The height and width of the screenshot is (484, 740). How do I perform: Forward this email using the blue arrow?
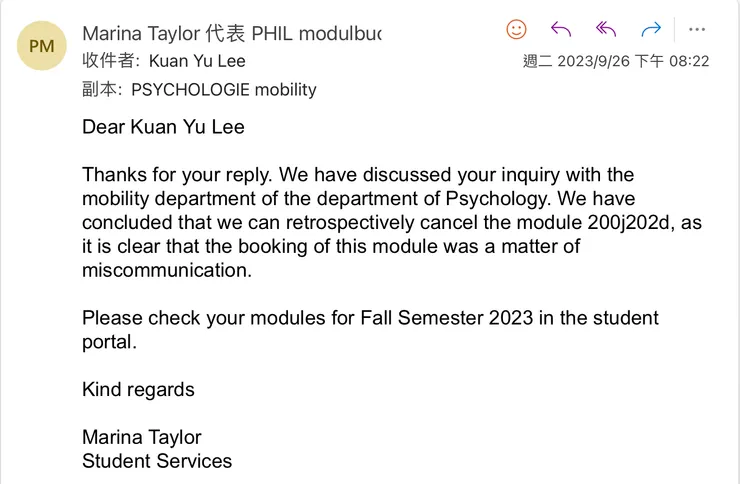tap(651, 30)
